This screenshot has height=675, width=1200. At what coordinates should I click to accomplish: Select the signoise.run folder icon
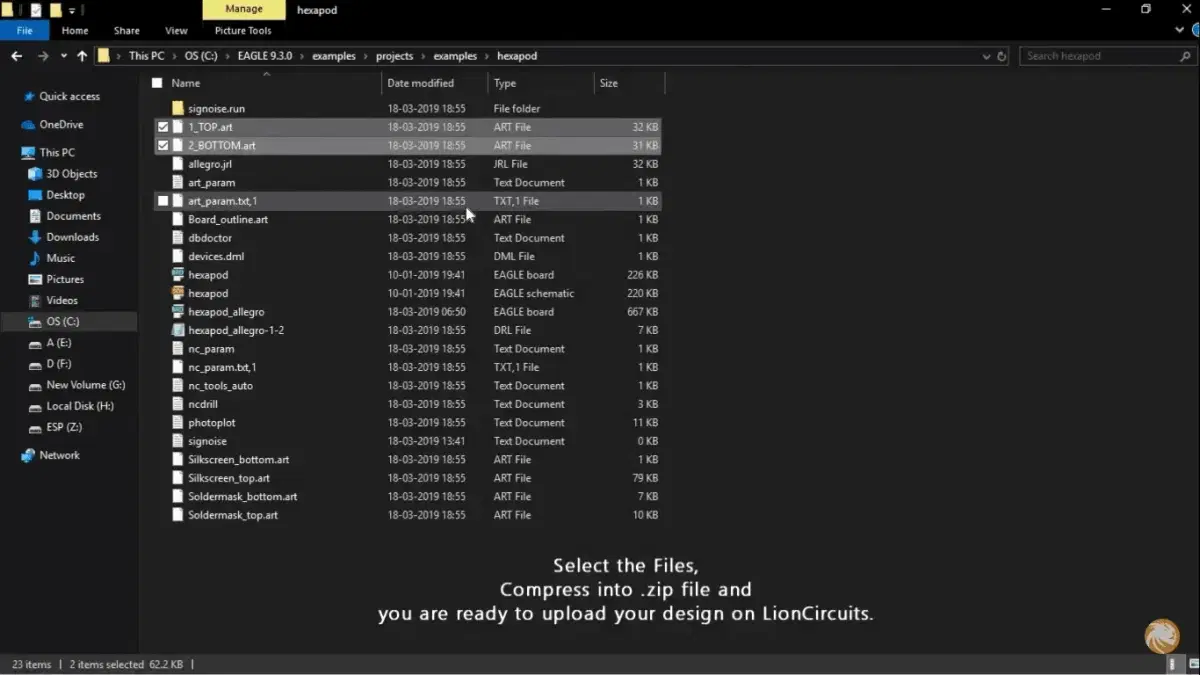tap(178, 108)
